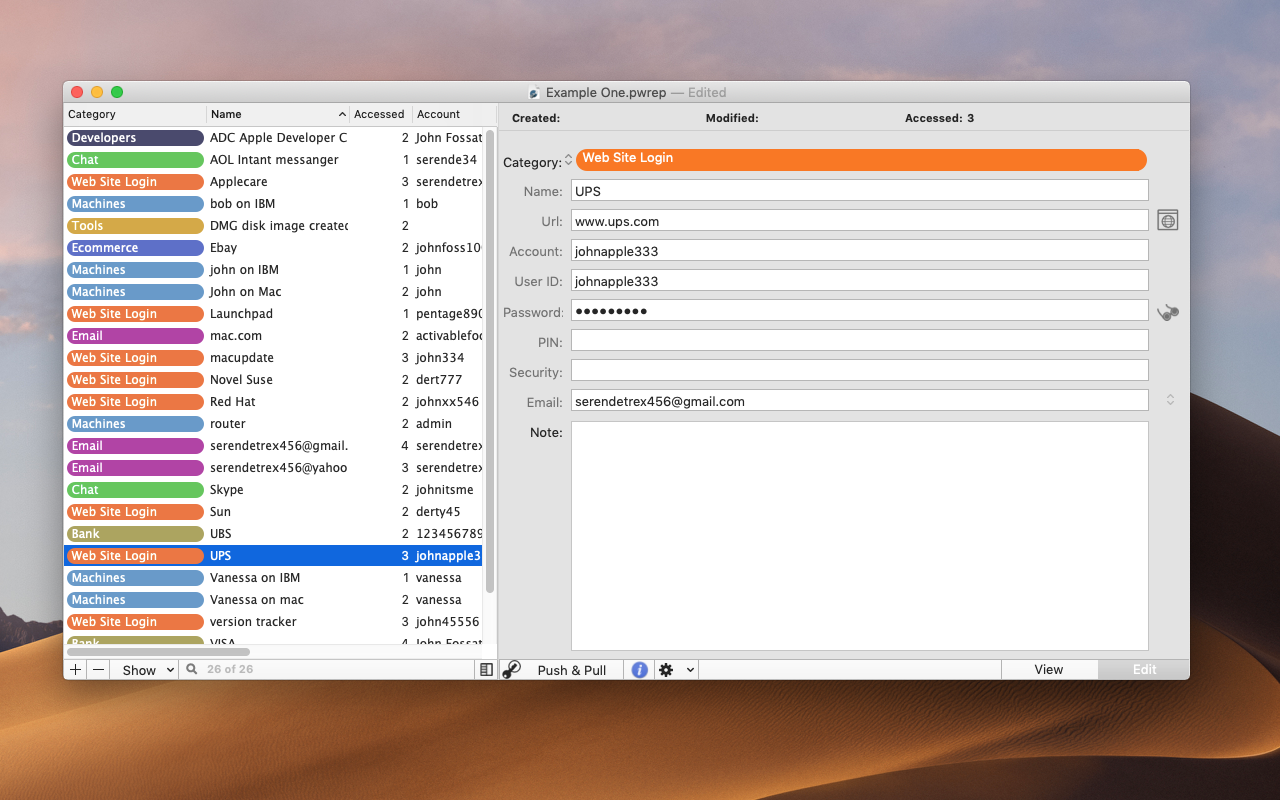Remove the selected record with minus button
1280x800 pixels.
[98, 670]
